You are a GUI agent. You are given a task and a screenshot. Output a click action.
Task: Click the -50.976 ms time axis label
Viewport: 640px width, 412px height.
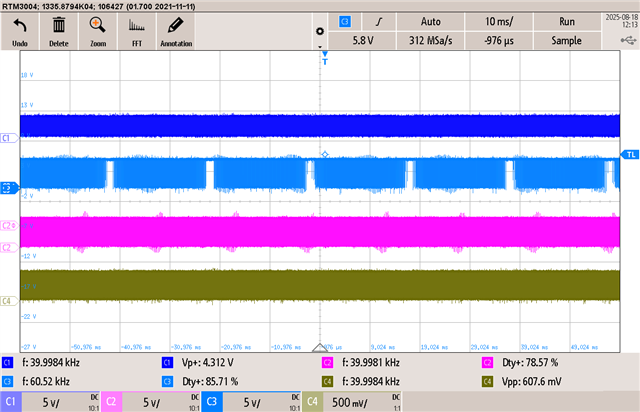pos(86,347)
